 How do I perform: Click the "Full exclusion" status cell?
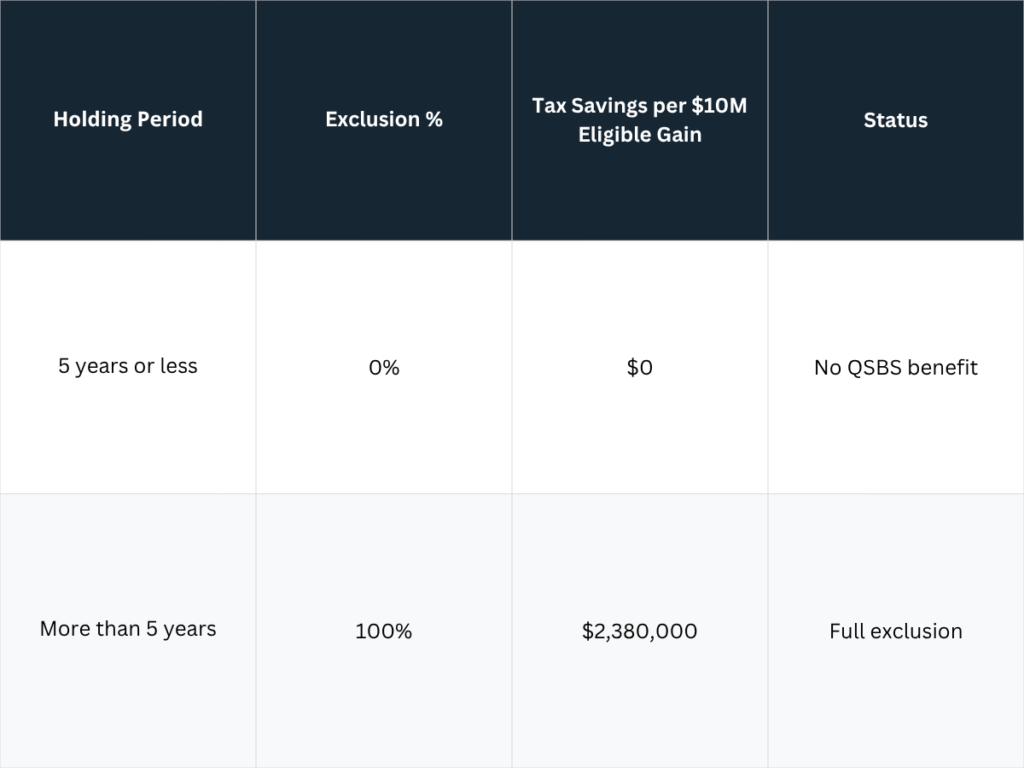tap(896, 631)
